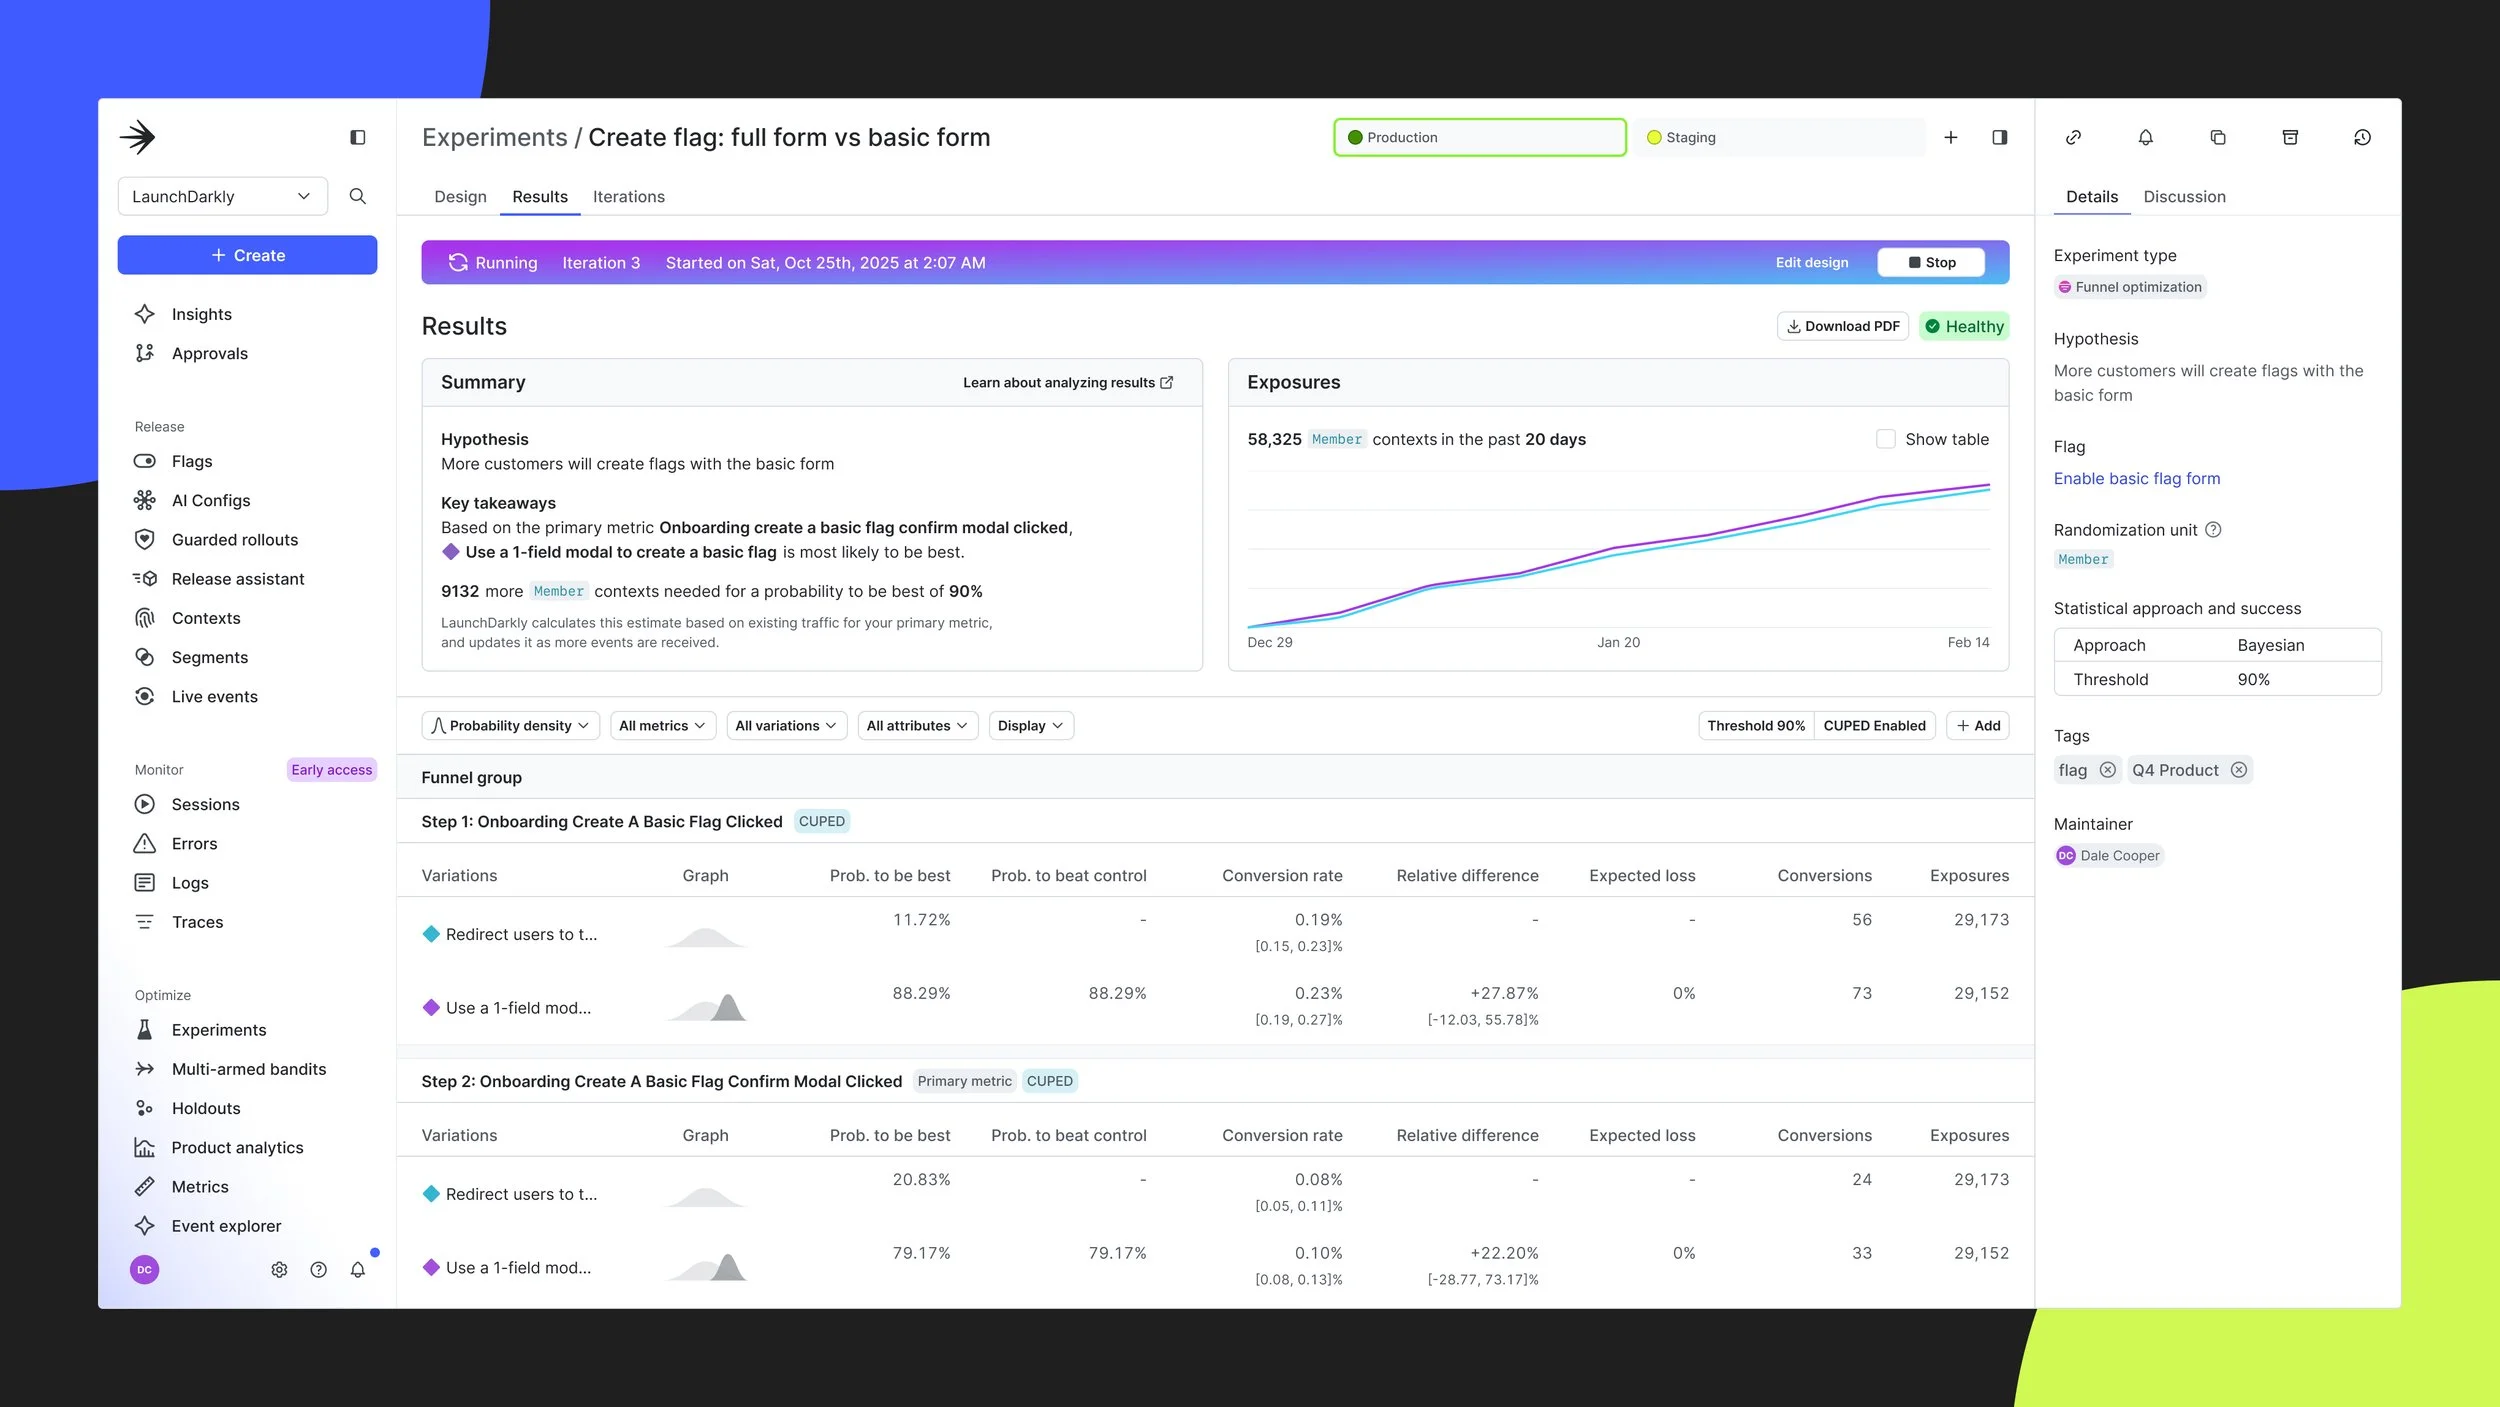Open the Flags section in sidebar
The width and height of the screenshot is (2500, 1407).
pos(191,461)
